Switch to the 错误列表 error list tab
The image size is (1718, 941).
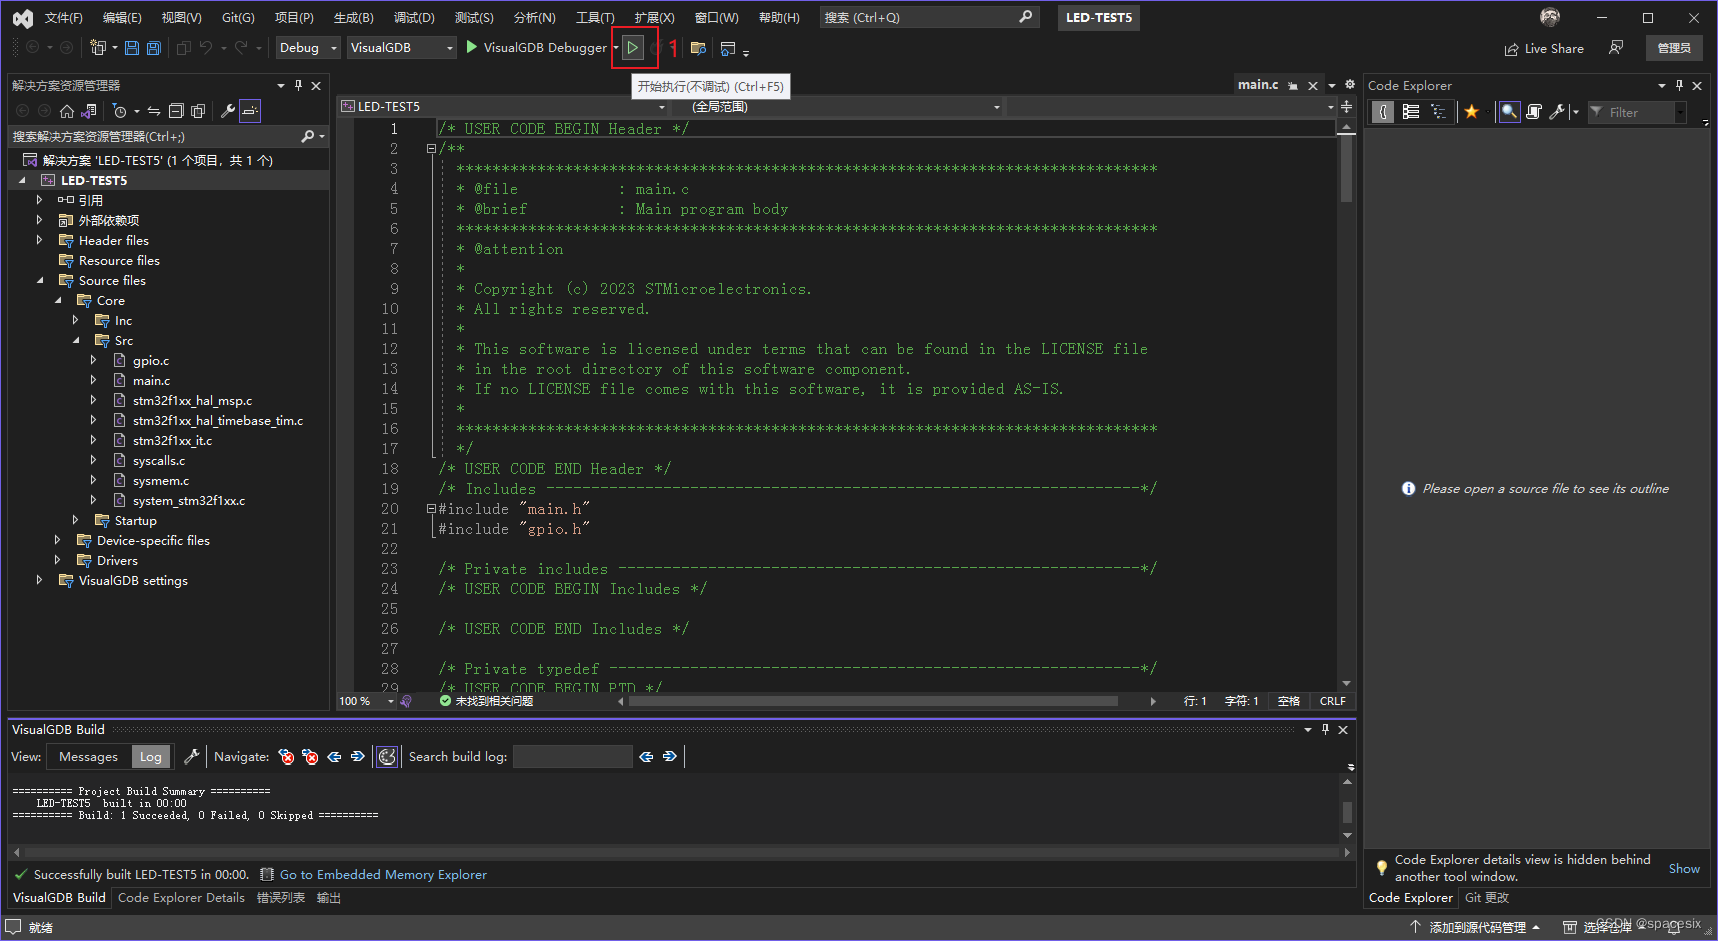click(x=281, y=897)
